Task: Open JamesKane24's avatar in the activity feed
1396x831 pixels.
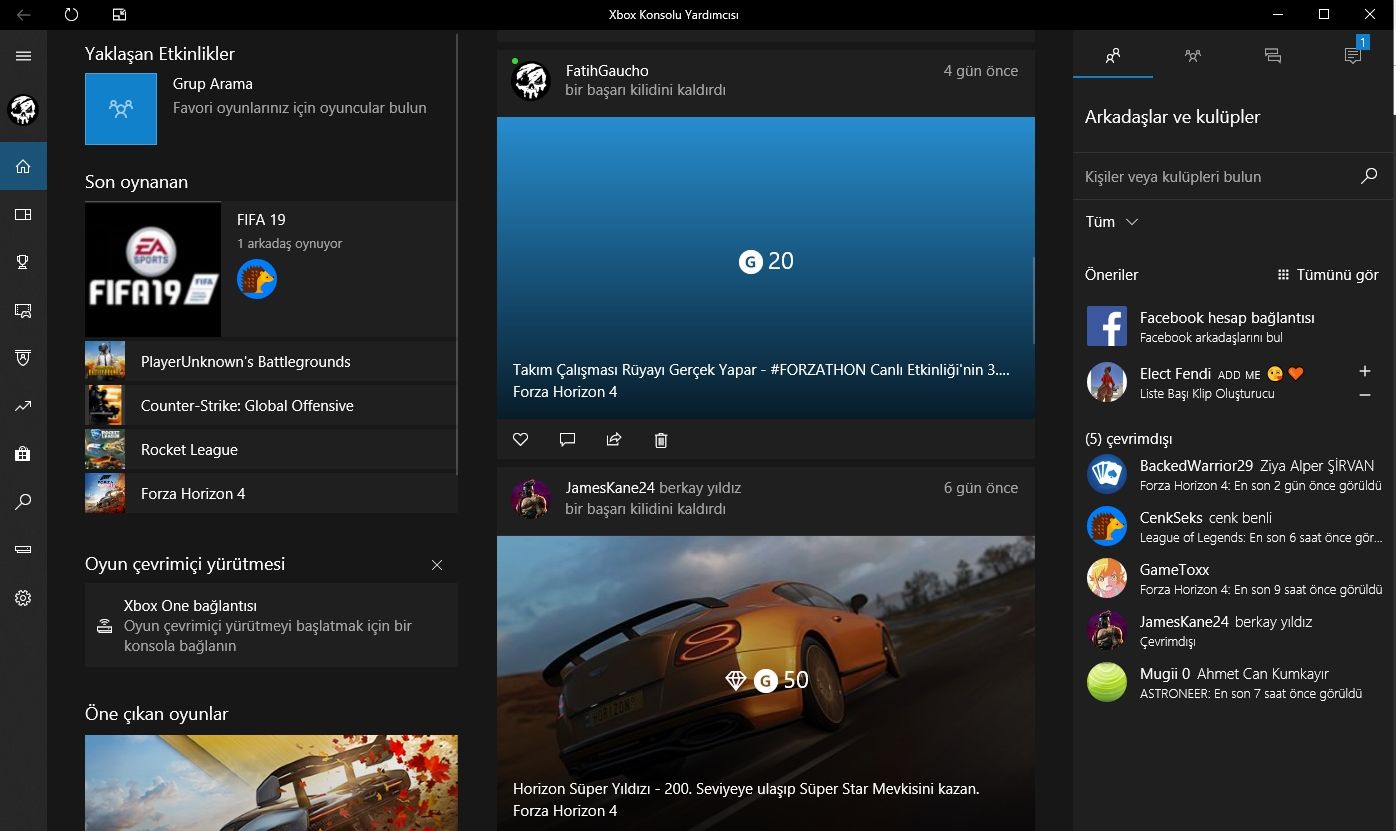Action: [531, 498]
